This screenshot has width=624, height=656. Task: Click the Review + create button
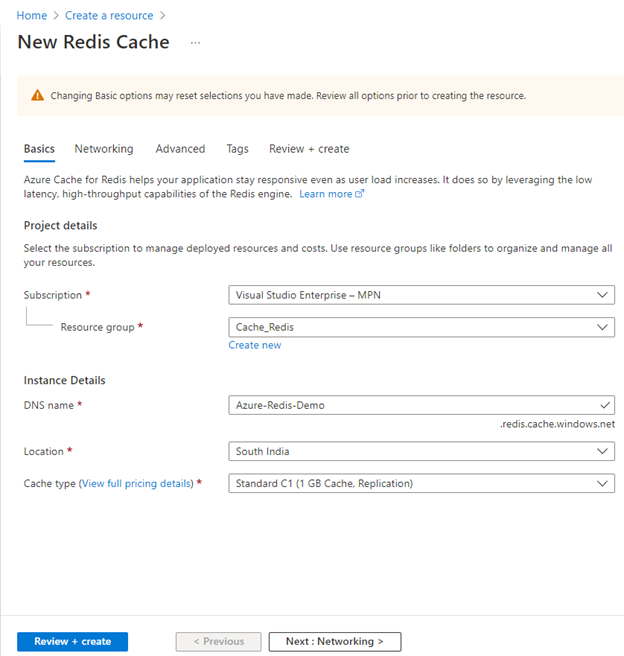coord(72,641)
